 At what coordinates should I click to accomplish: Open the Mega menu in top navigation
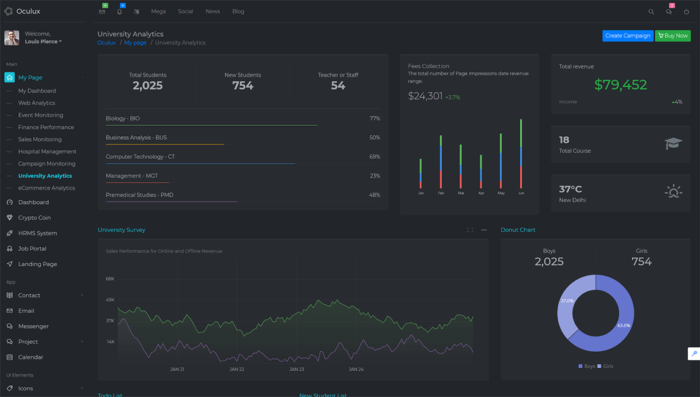pos(158,12)
